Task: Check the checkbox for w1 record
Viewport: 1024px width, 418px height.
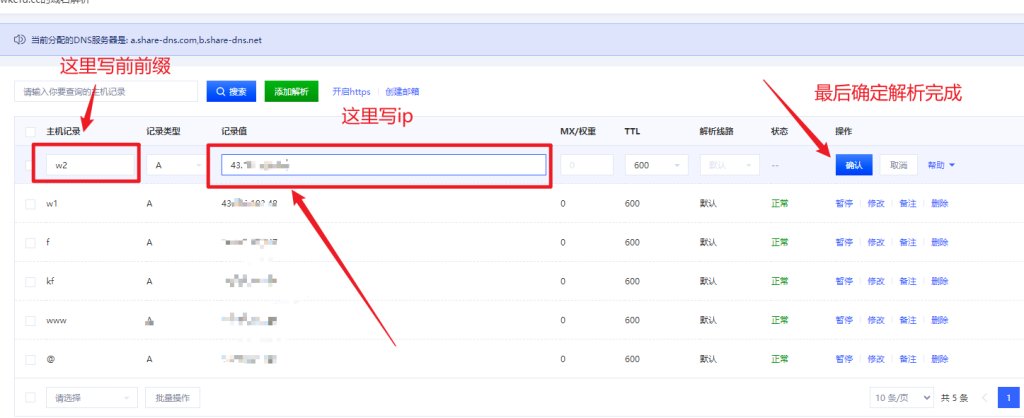Action: (x=30, y=203)
